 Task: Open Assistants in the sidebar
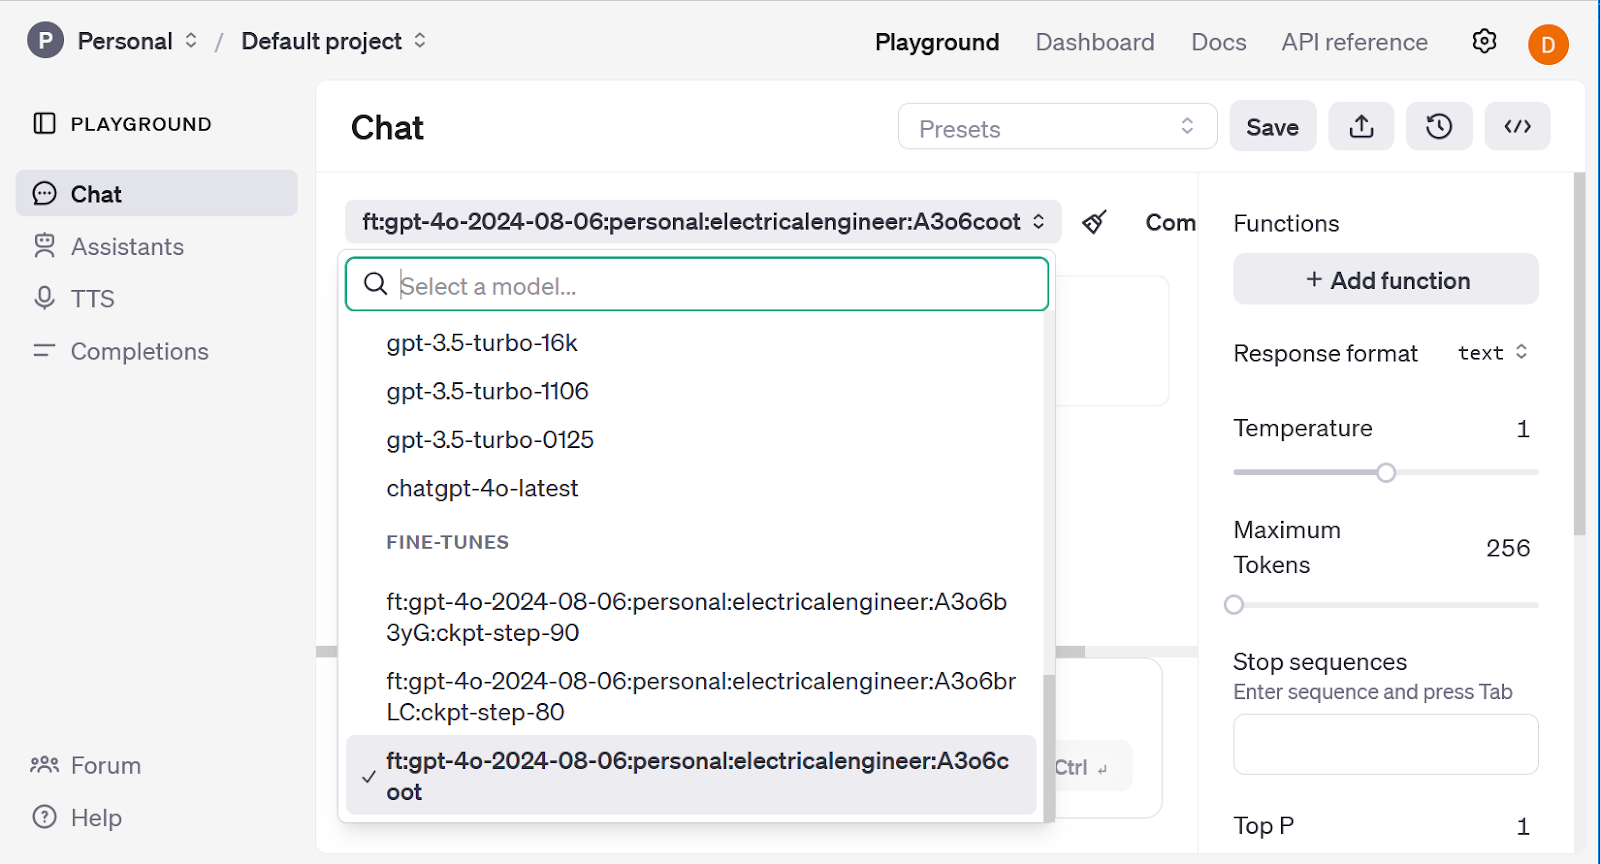(x=127, y=246)
